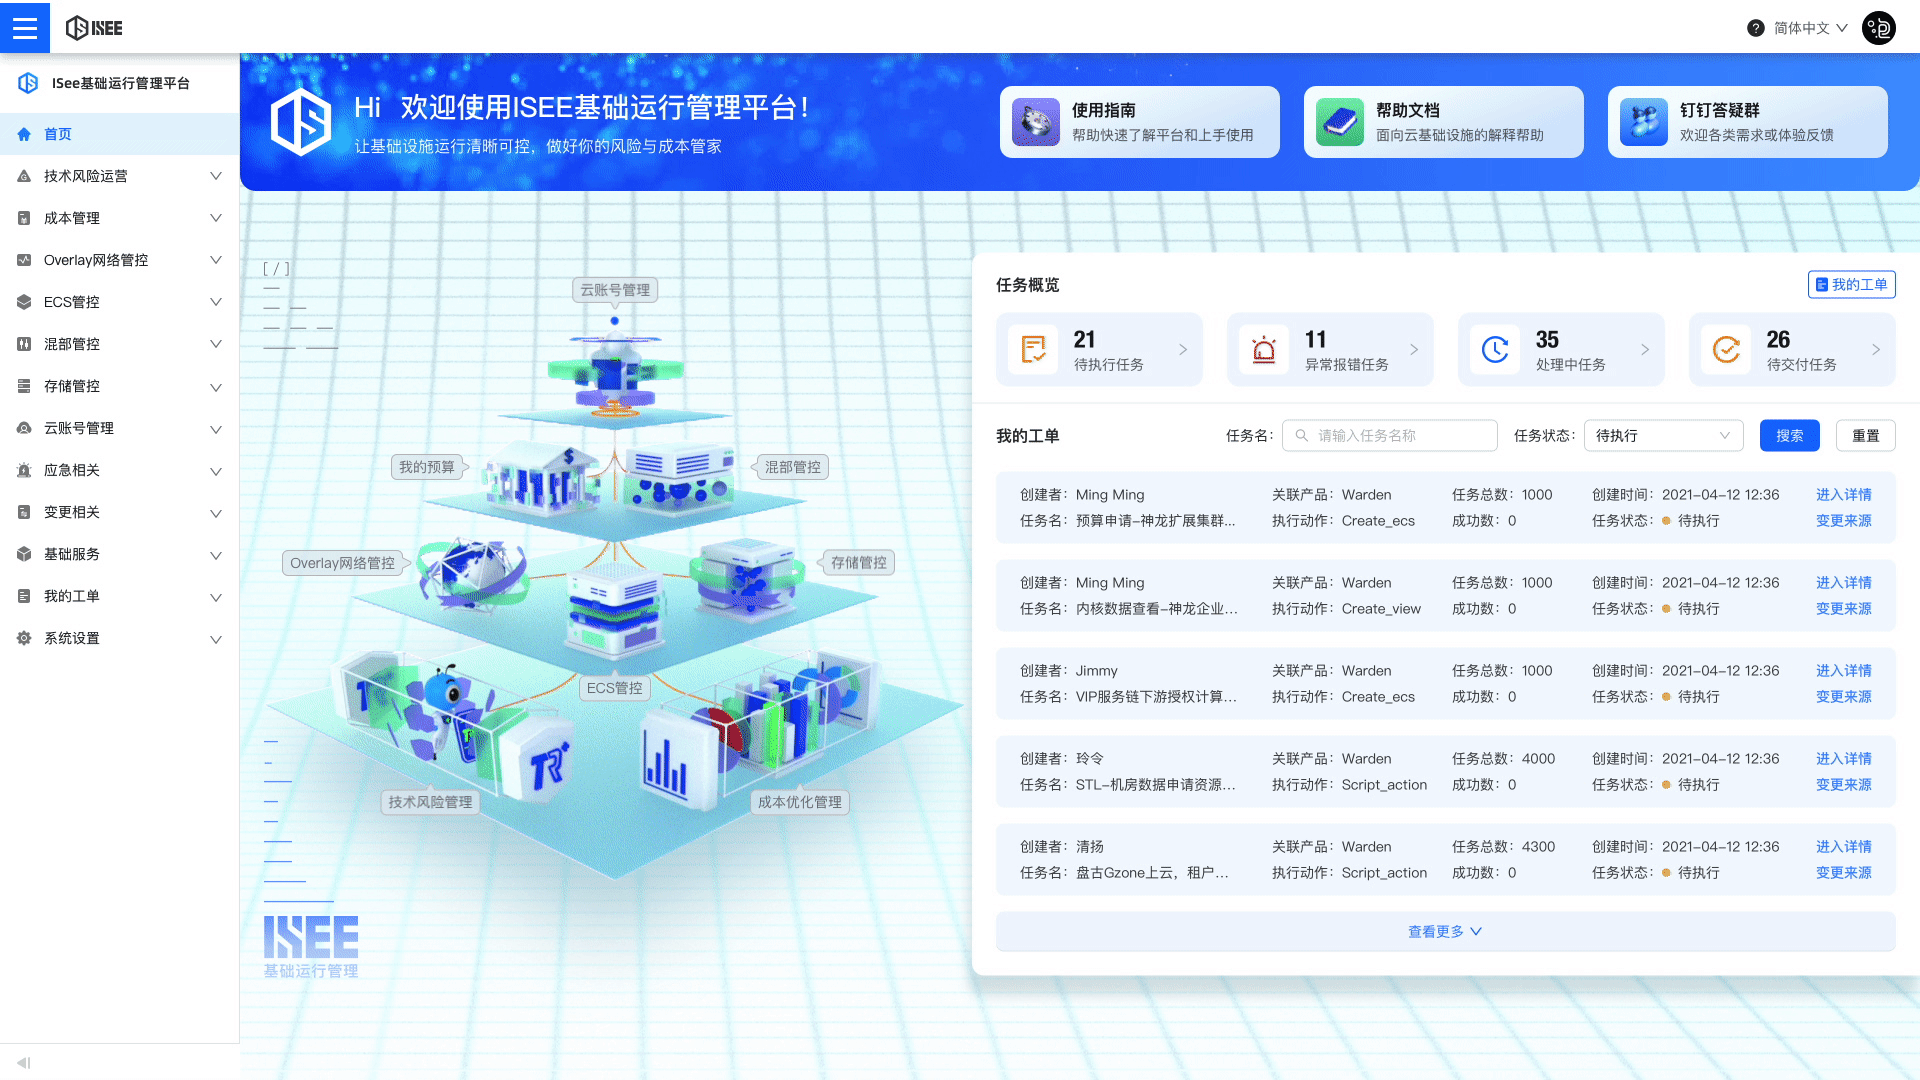Open the user avatar in top right corner
Screen dimensions: 1920x1080
pos(1878,27)
